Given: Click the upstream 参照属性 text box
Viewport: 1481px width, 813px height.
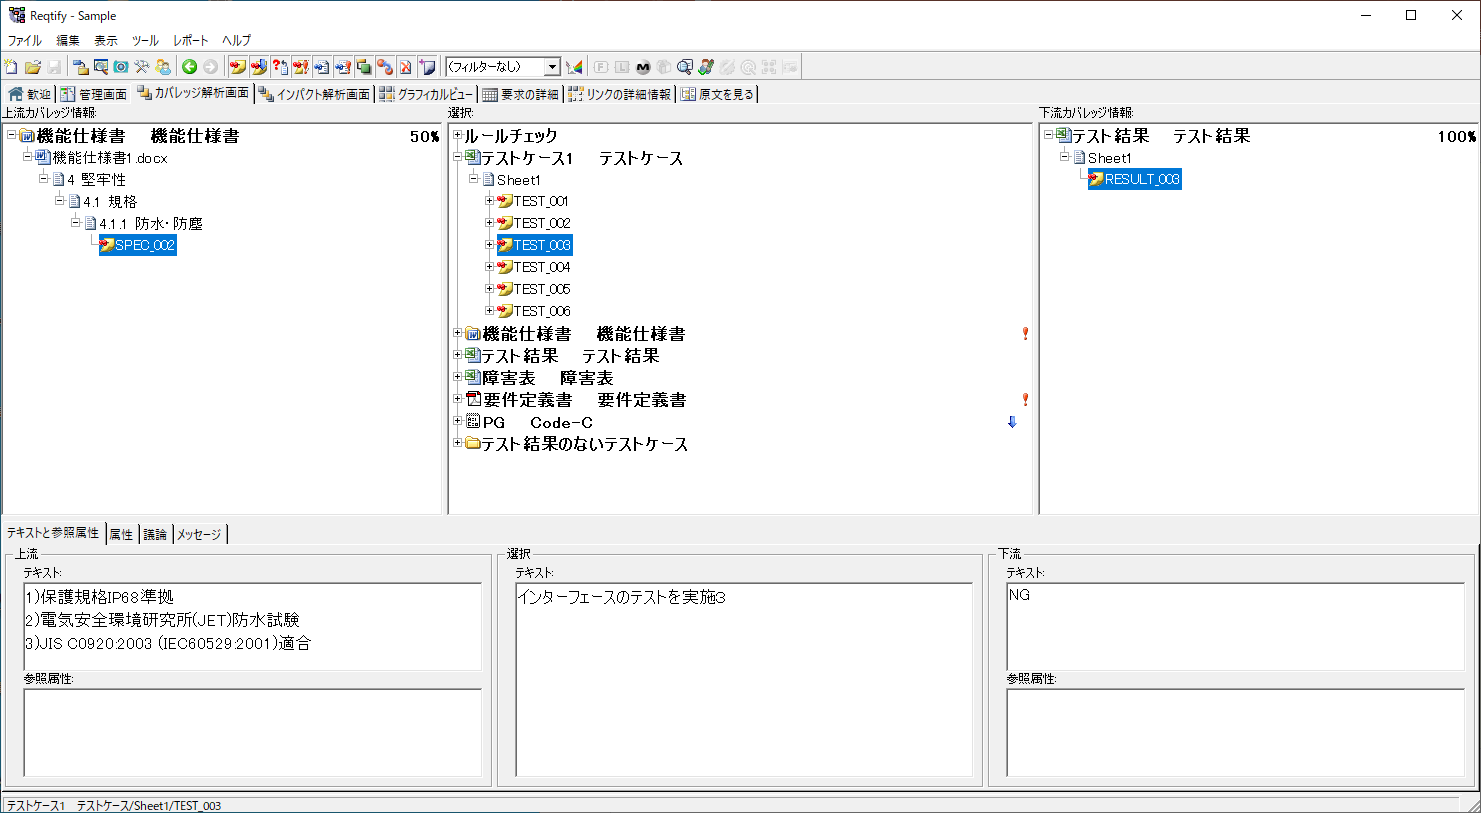Looking at the screenshot, I should (x=252, y=732).
